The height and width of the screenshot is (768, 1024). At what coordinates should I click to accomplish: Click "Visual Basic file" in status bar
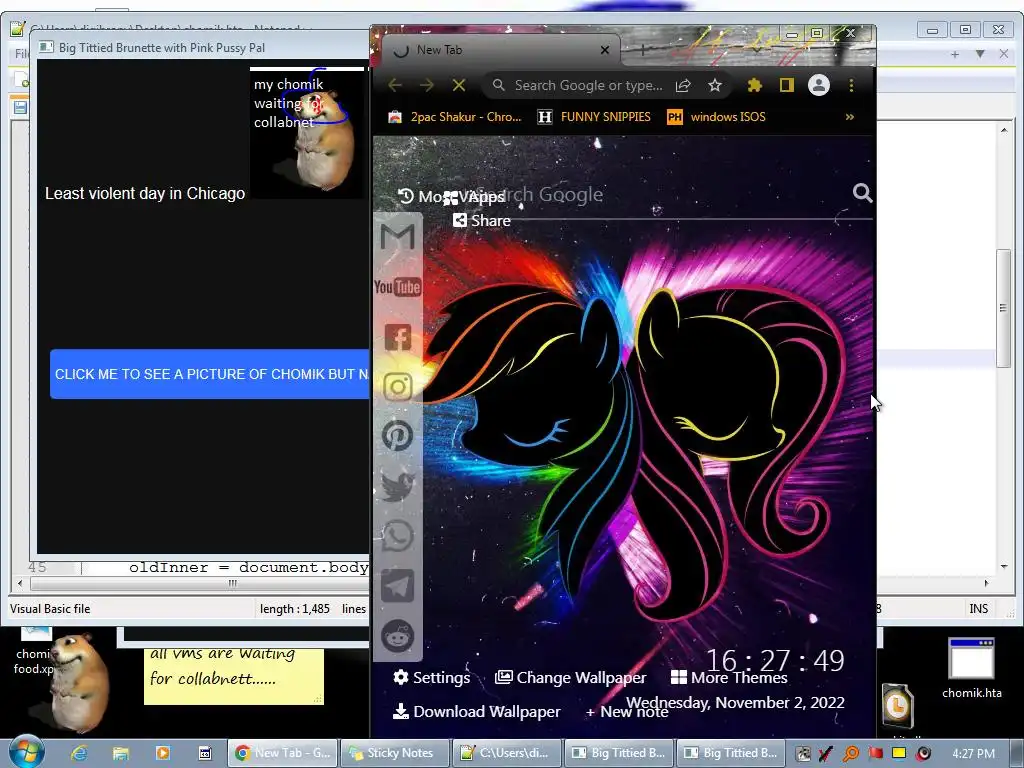pyautogui.click(x=50, y=609)
